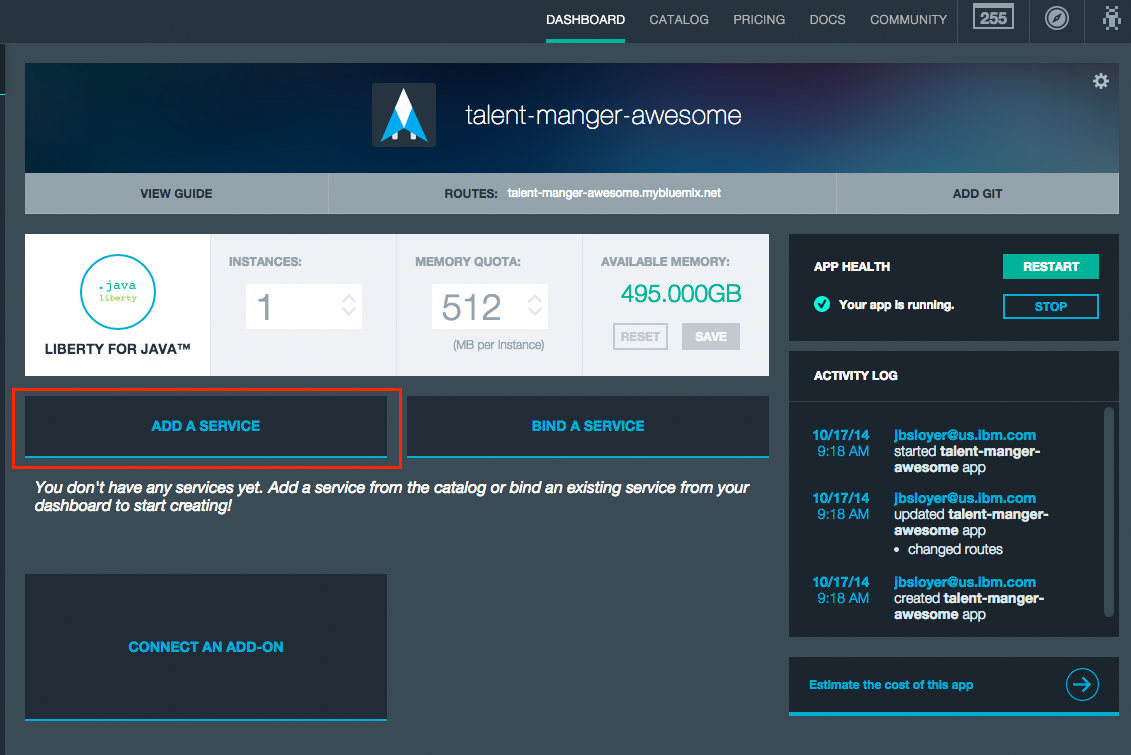Click the App Health heading
1131x755 pixels.
[x=852, y=267]
